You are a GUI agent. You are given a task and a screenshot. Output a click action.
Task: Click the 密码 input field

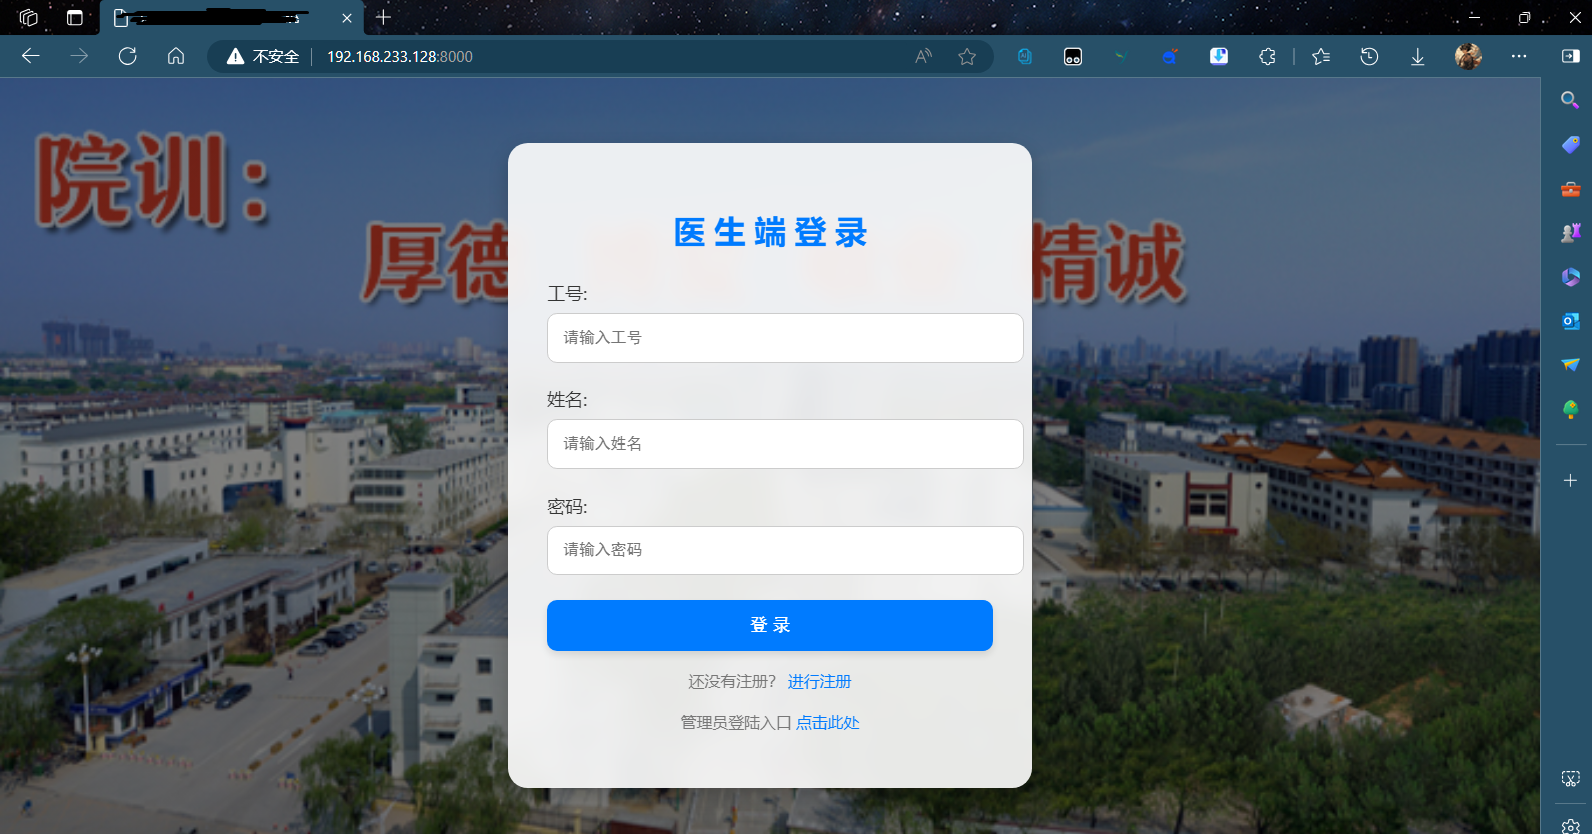(x=785, y=550)
